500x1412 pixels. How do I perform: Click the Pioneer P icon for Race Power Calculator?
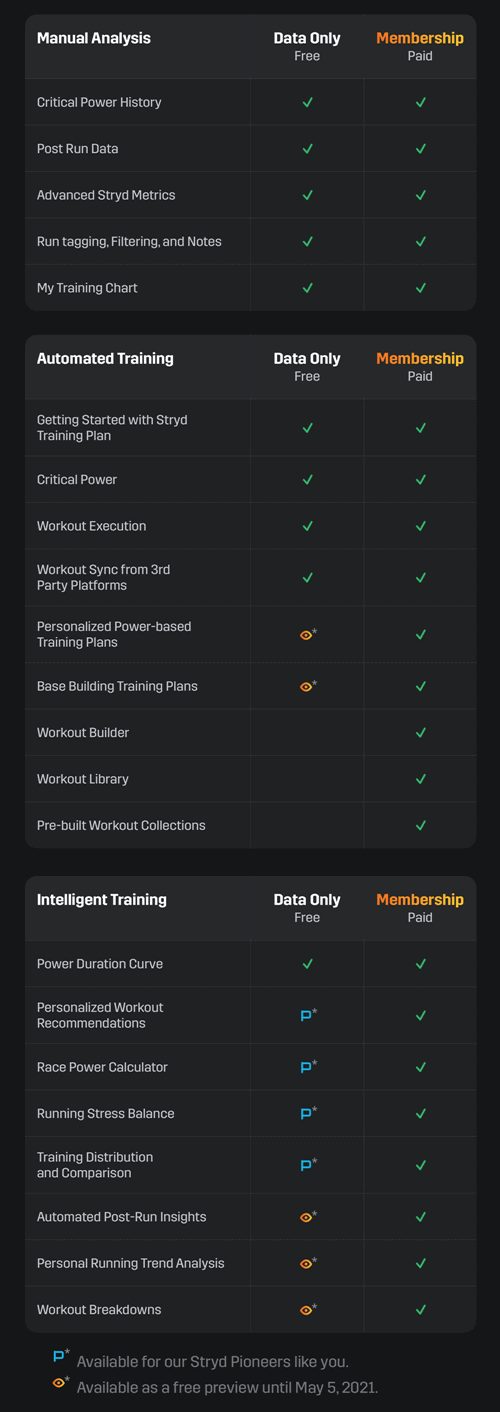(307, 1067)
